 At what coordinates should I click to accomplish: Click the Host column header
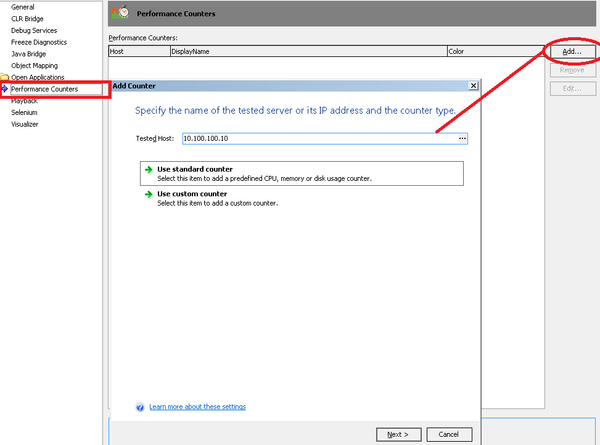[x=139, y=51]
